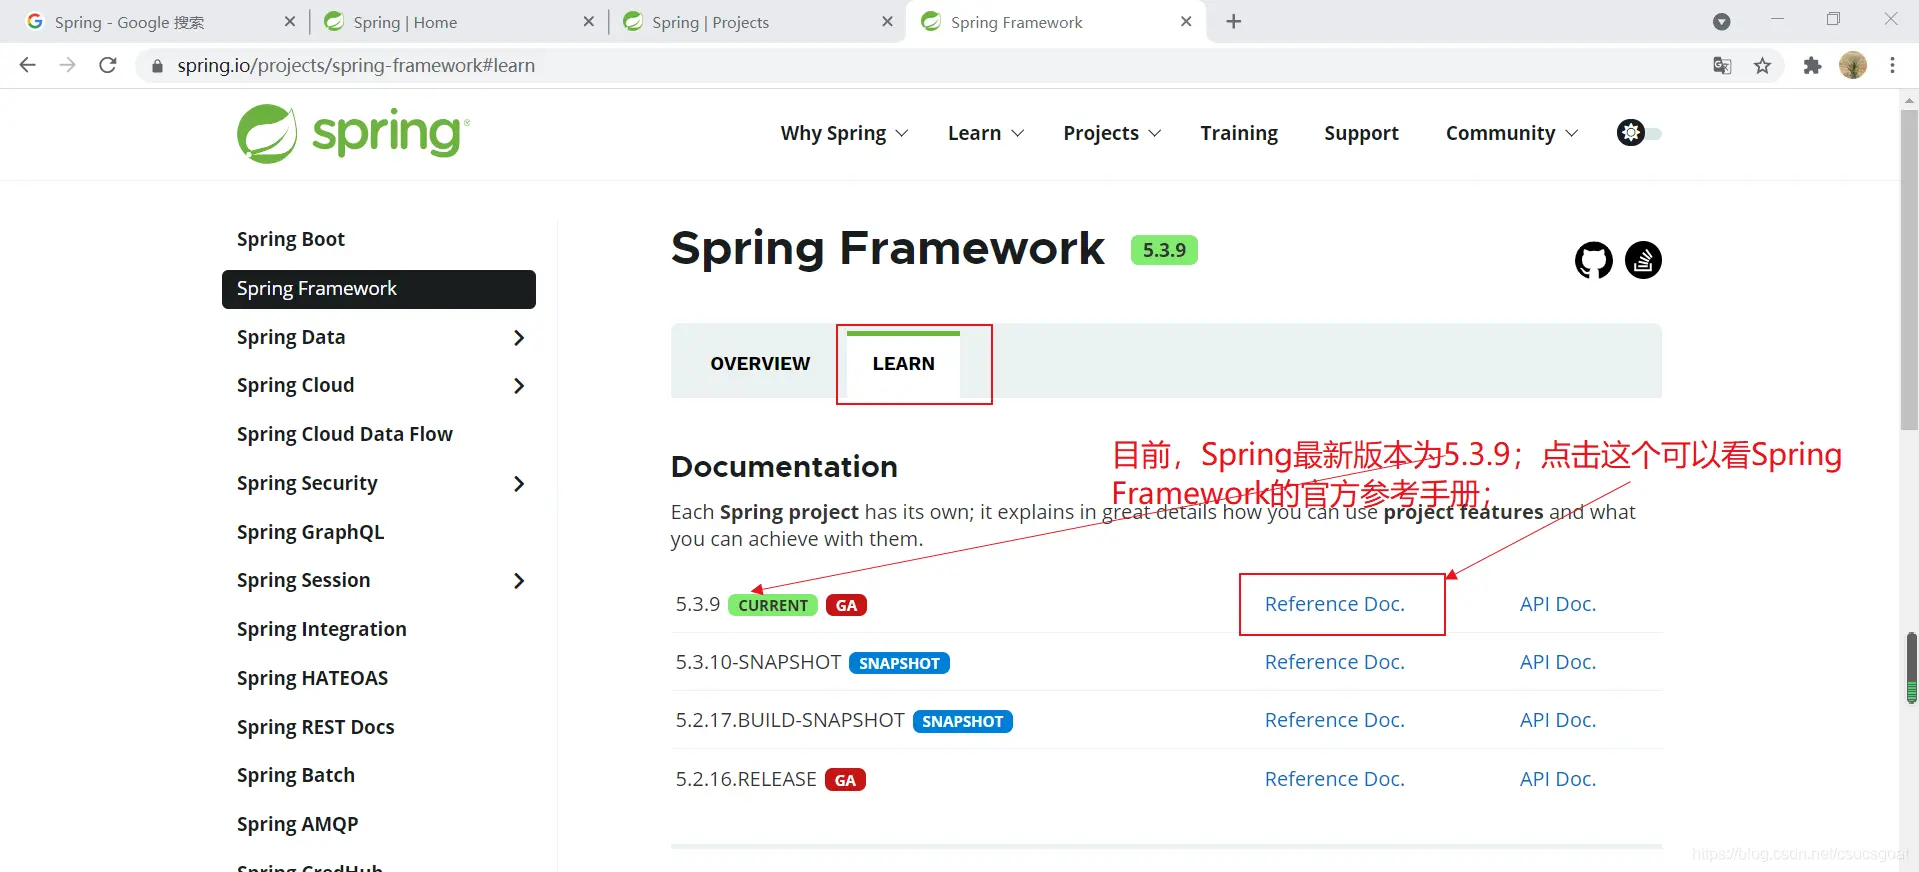
Task: Open the browser extensions puzzle icon
Action: (x=1812, y=66)
